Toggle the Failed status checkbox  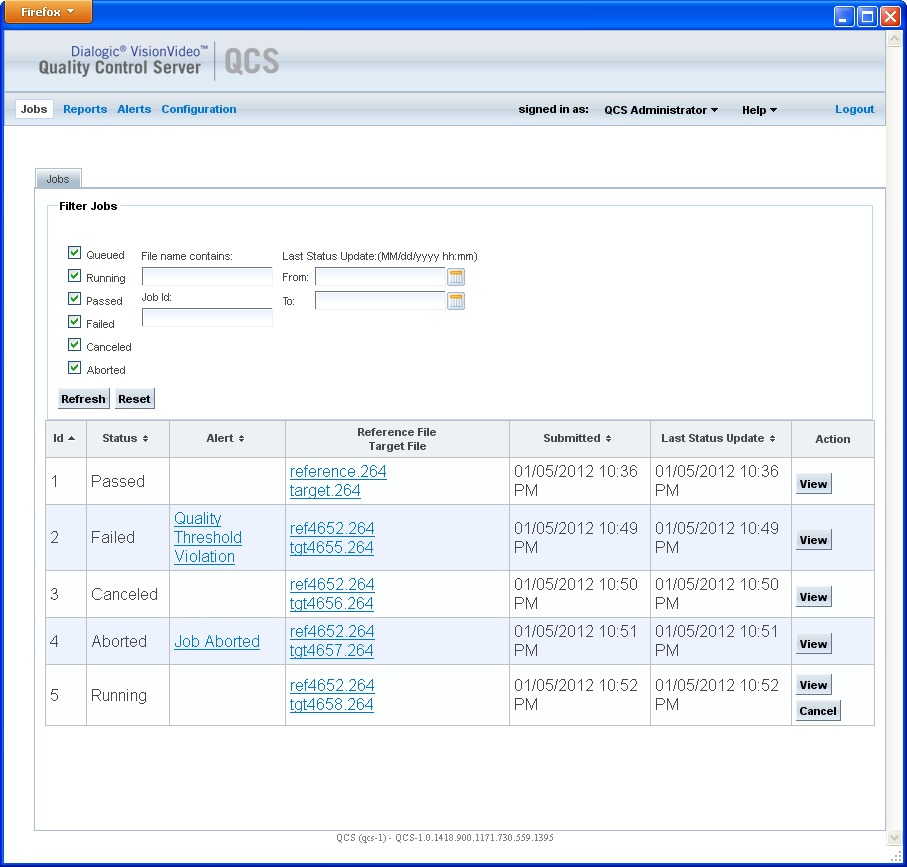(x=74, y=322)
